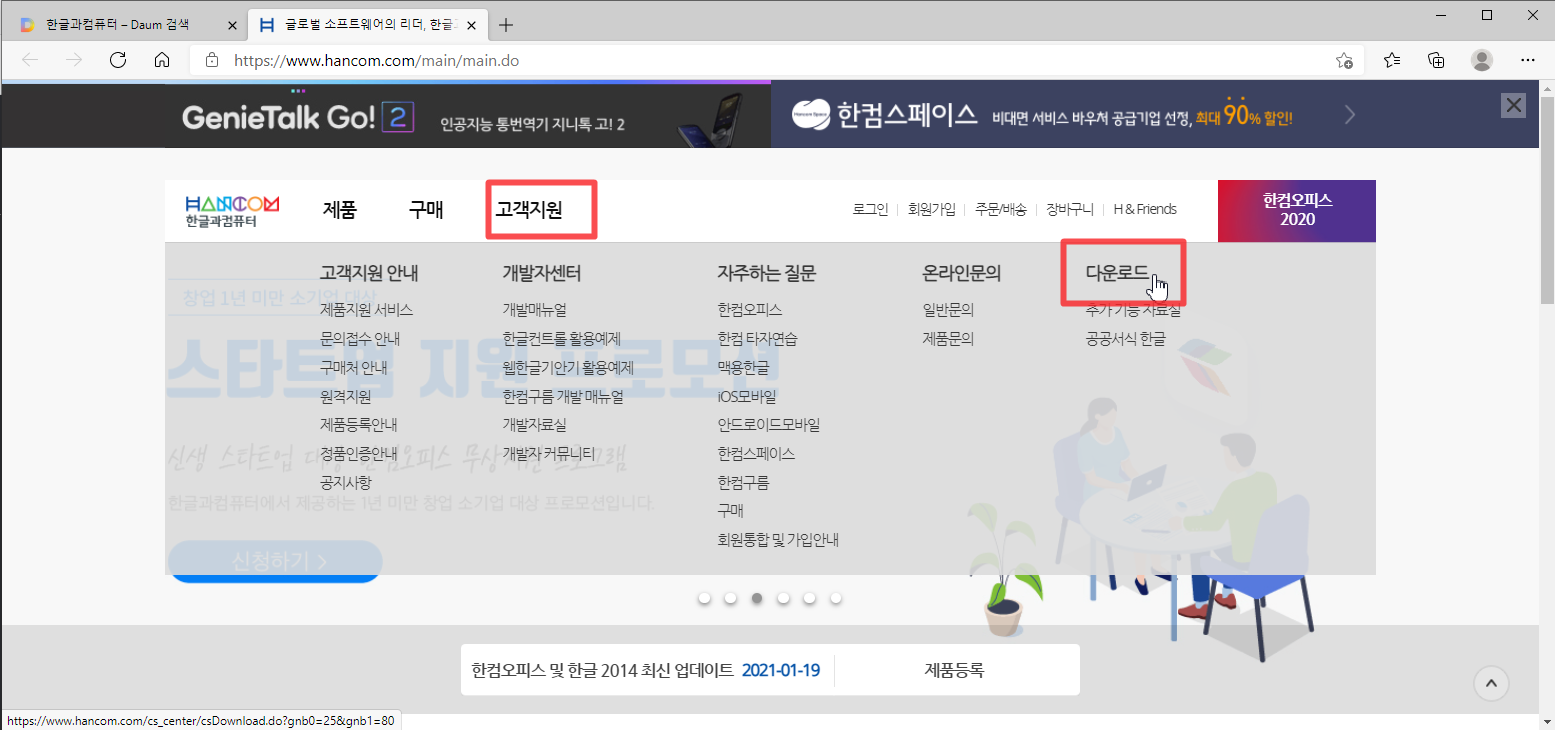Open 개발자센터 heading
This screenshot has height=730, width=1555.
click(x=541, y=272)
